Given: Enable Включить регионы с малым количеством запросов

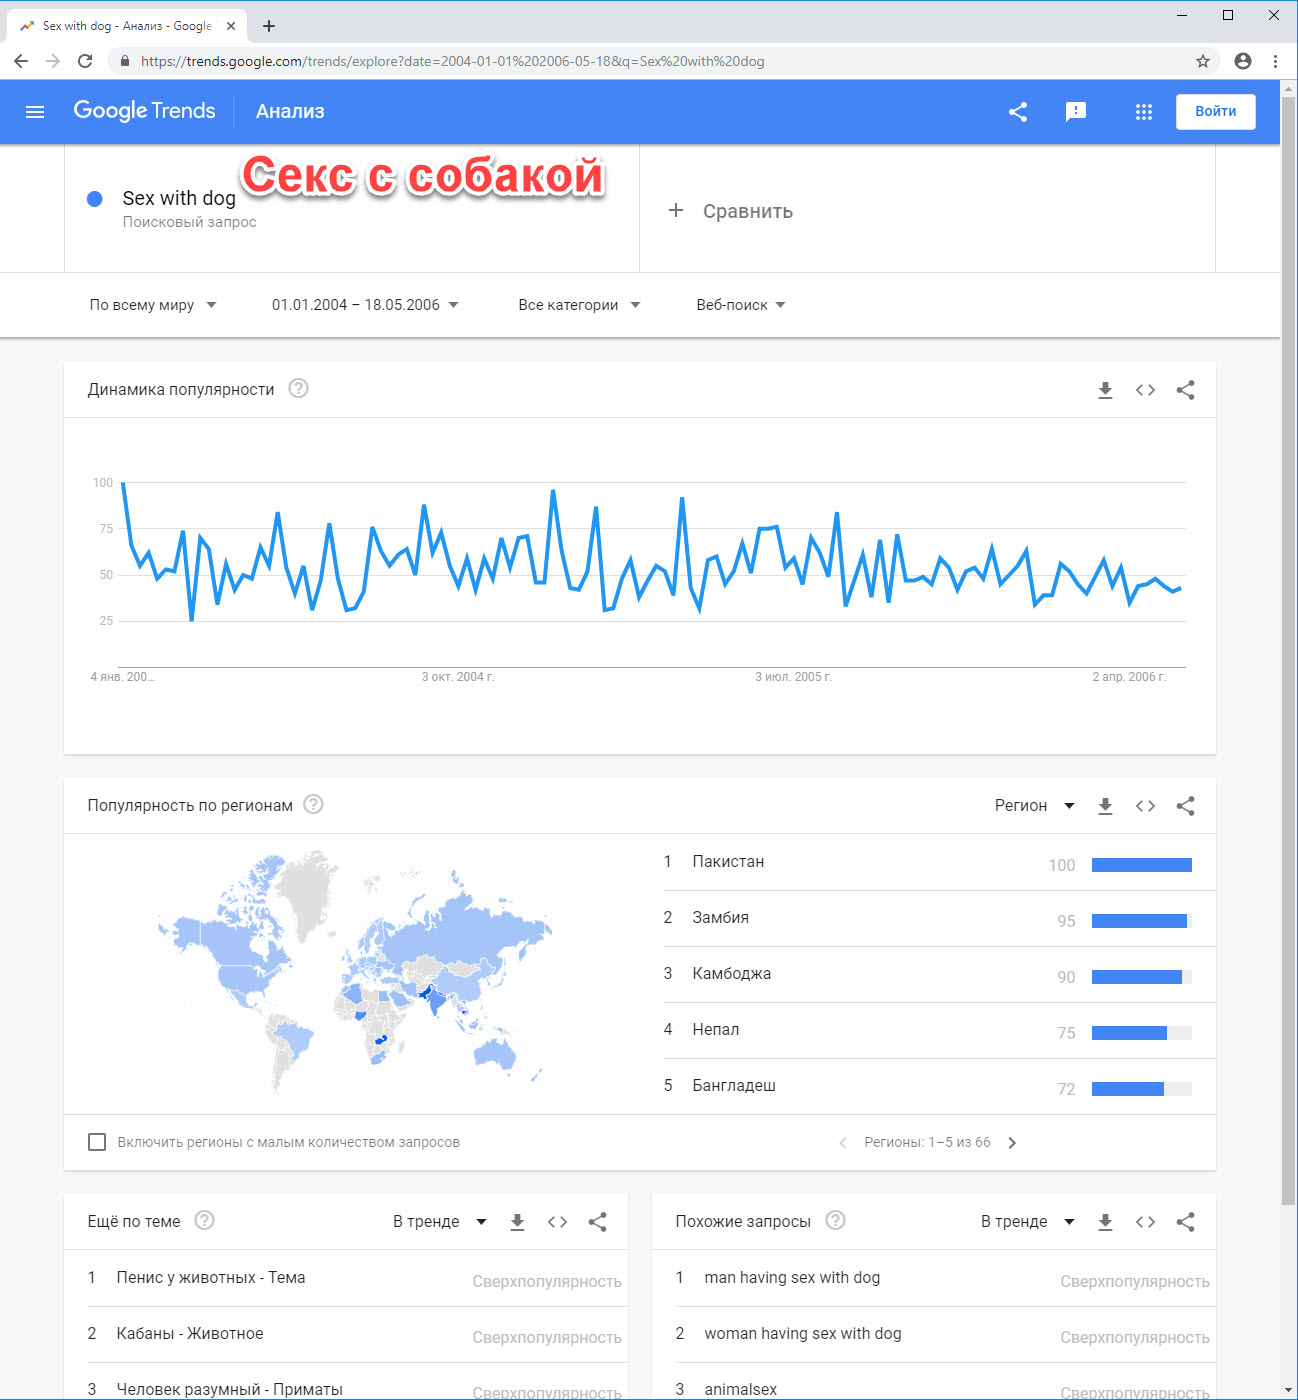Looking at the screenshot, I should tap(97, 1142).
